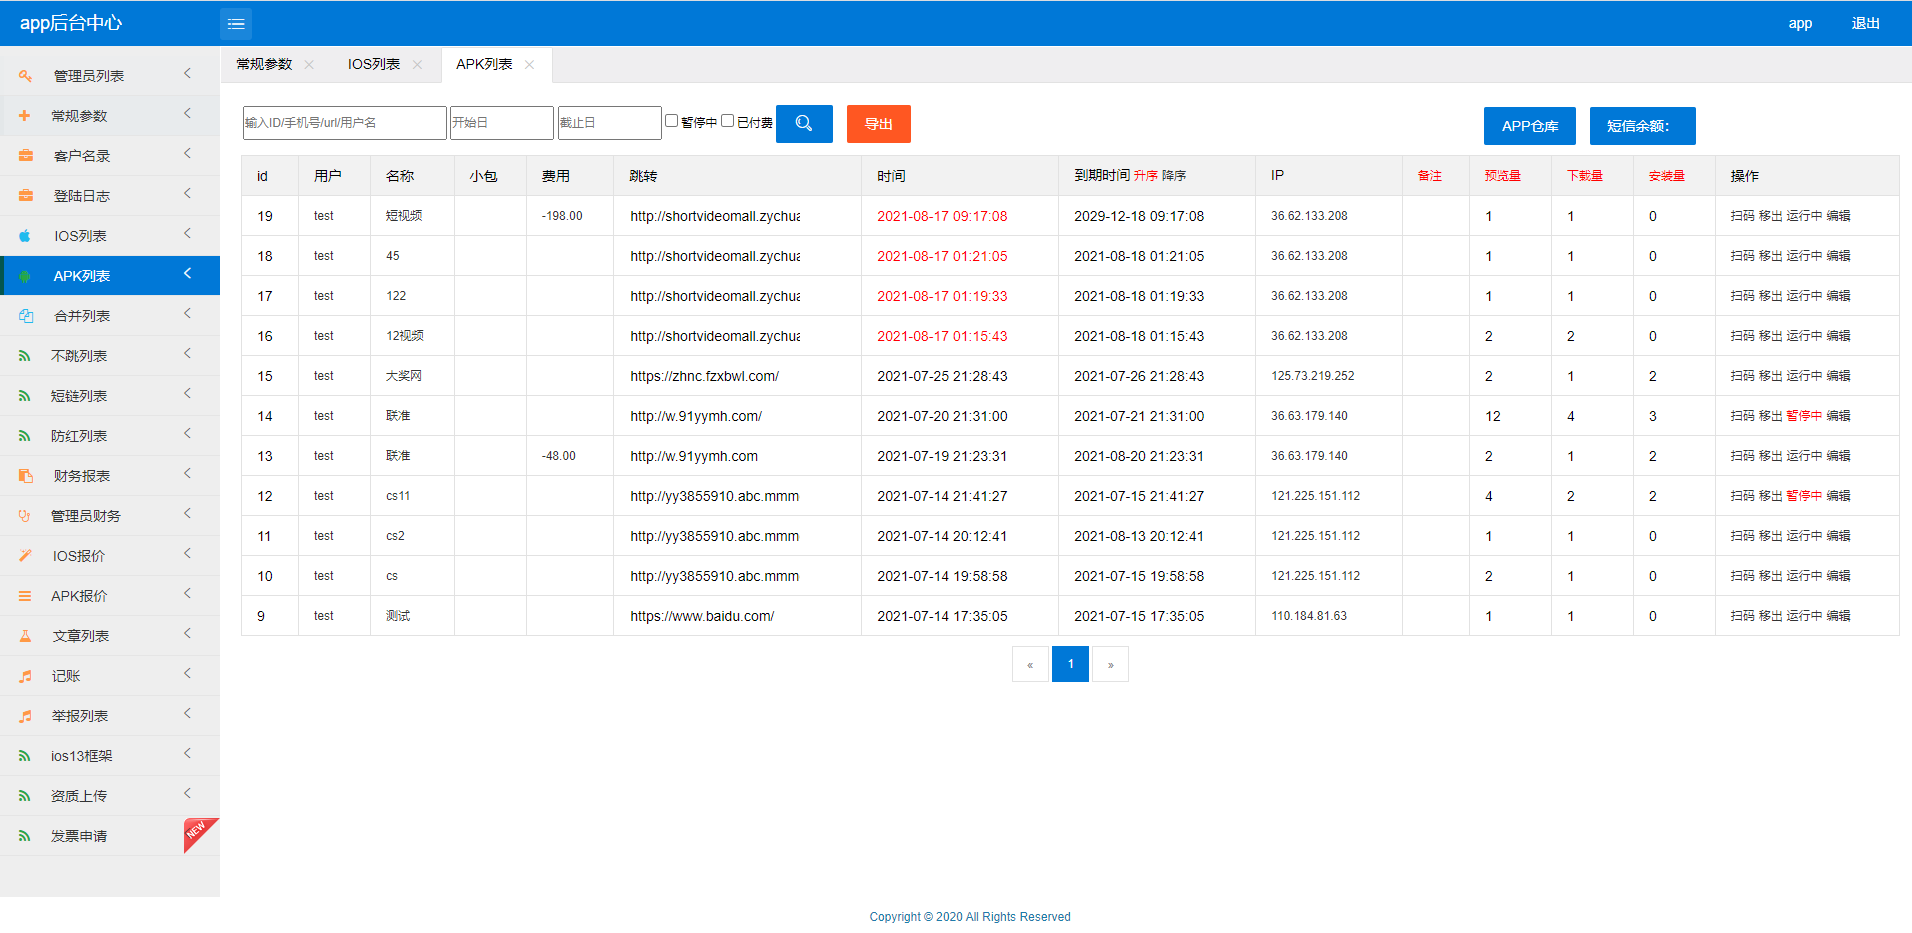1912x933 pixels.
Task: Toggle the sidebar hamburger menu icon
Action: coord(236,24)
